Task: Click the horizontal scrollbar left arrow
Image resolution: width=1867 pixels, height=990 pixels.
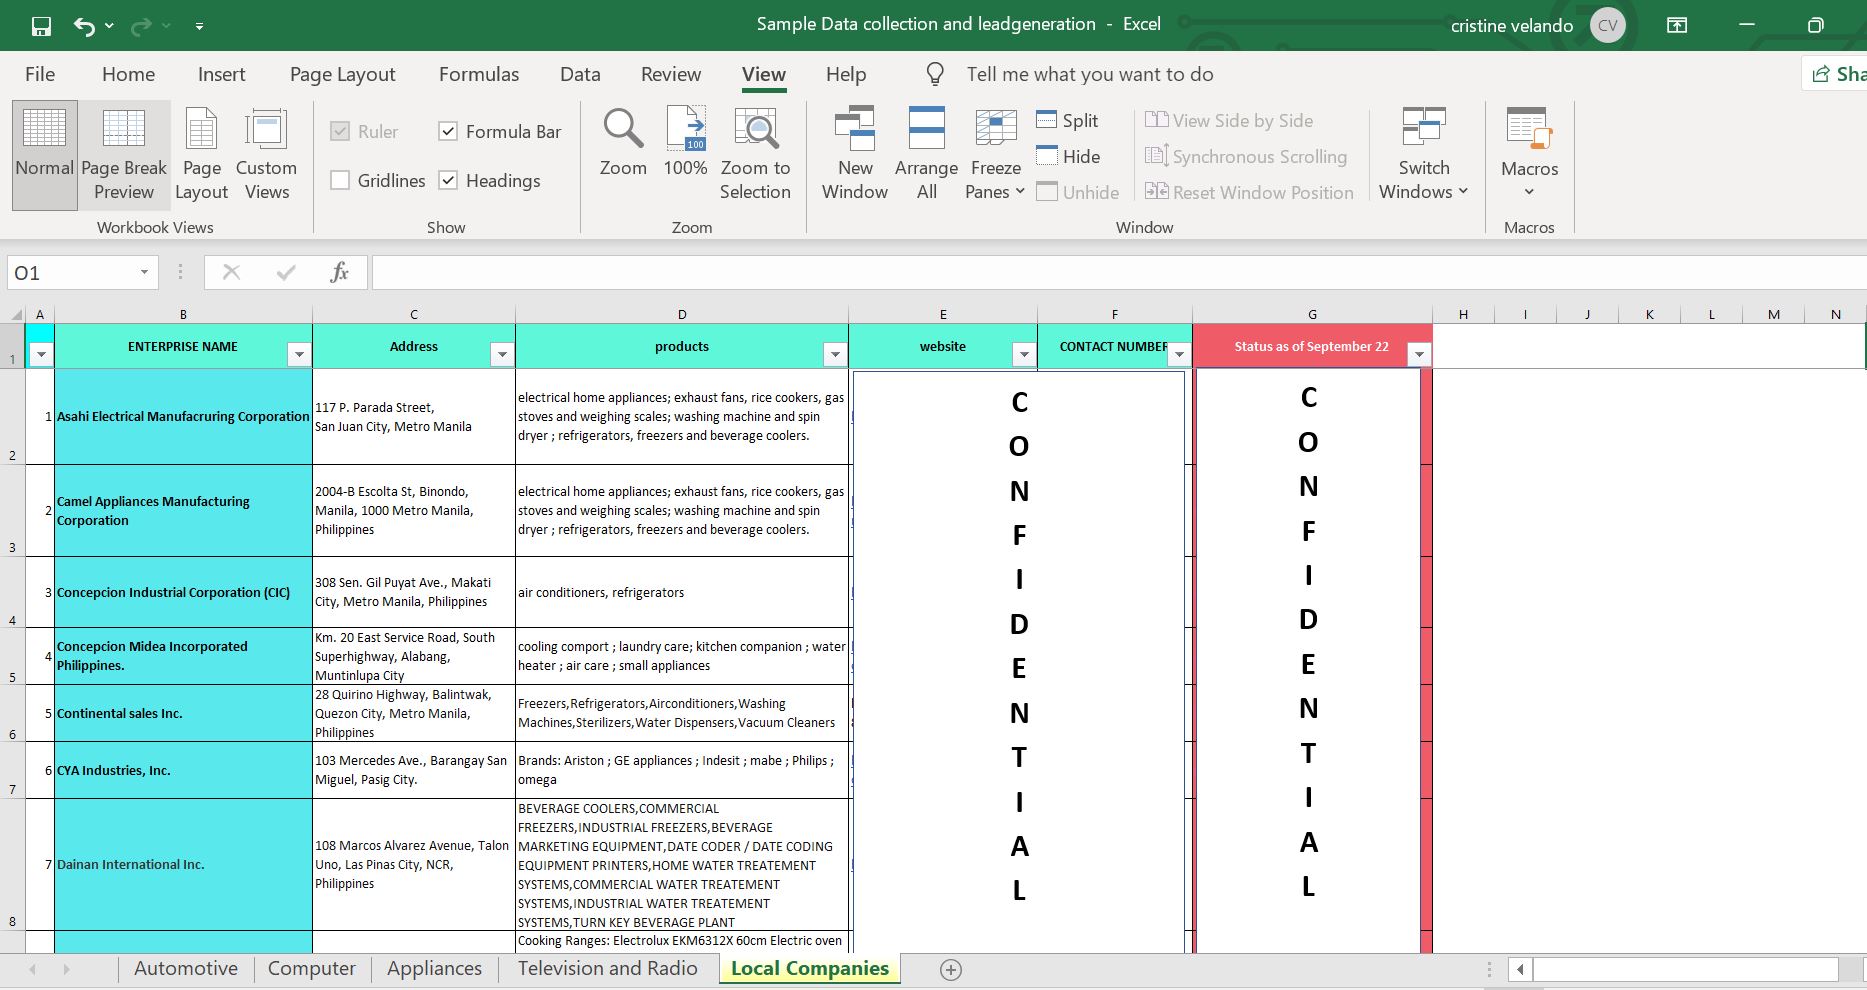Action: pos(1520,969)
